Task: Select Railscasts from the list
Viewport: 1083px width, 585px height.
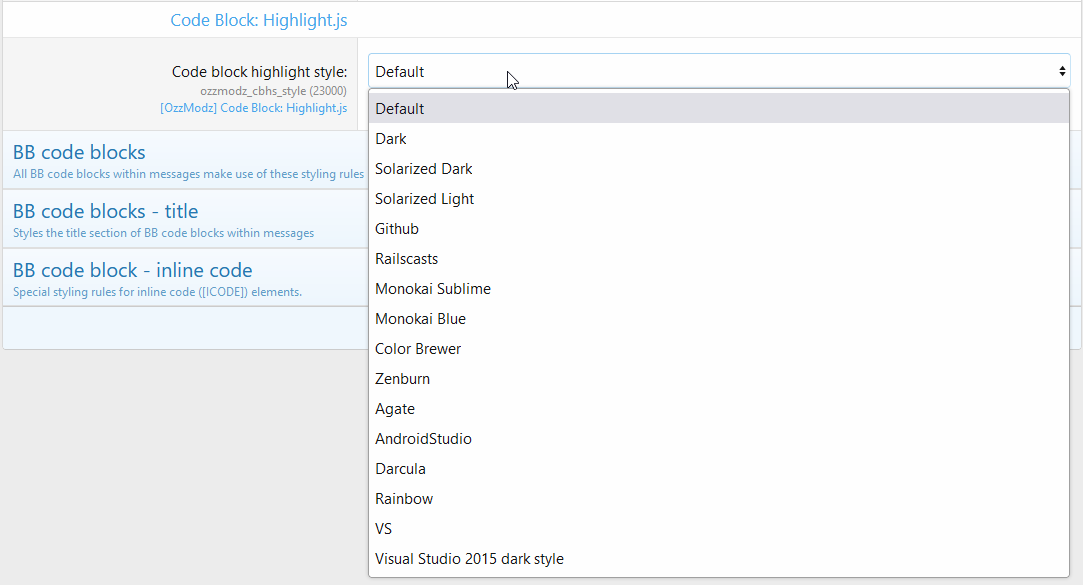Action: tap(407, 259)
